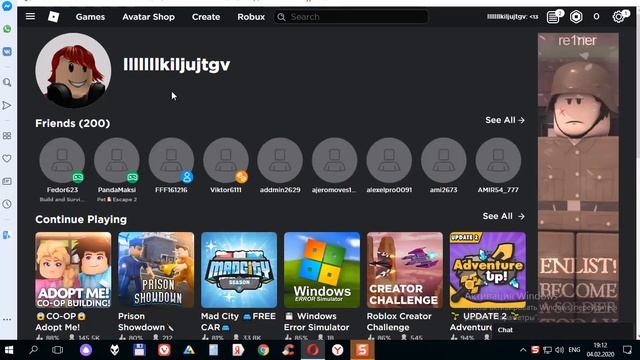This screenshot has height=360, width=640.
Task: Click the Roblox logo home icon
Action: [53, 17]
